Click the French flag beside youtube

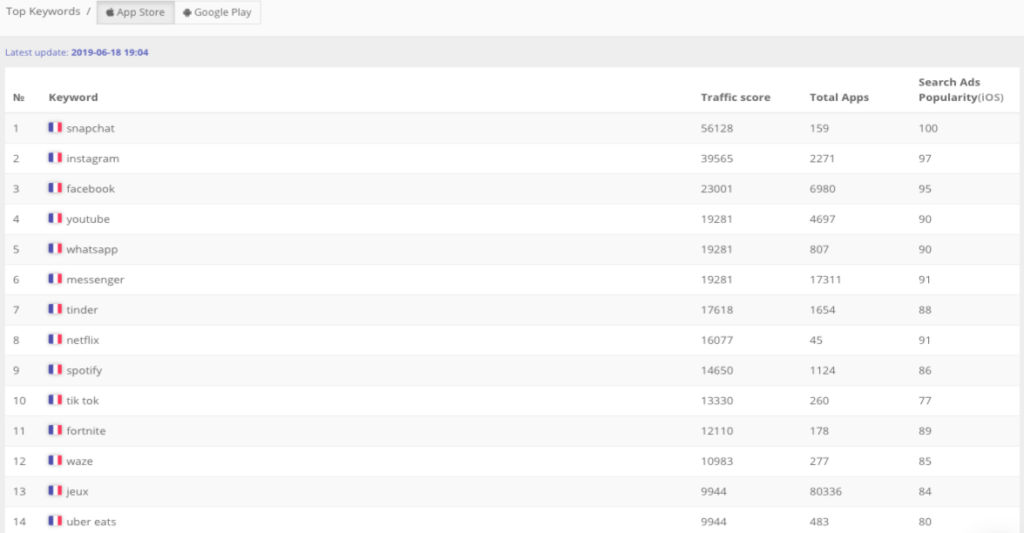pyautogui.click(x=55, y=218)
